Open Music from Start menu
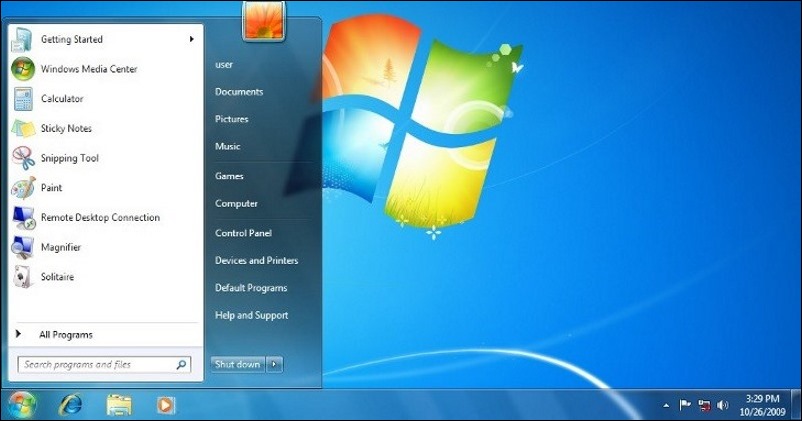This screenshot has width=802, height=421. (x=228, y=146)
